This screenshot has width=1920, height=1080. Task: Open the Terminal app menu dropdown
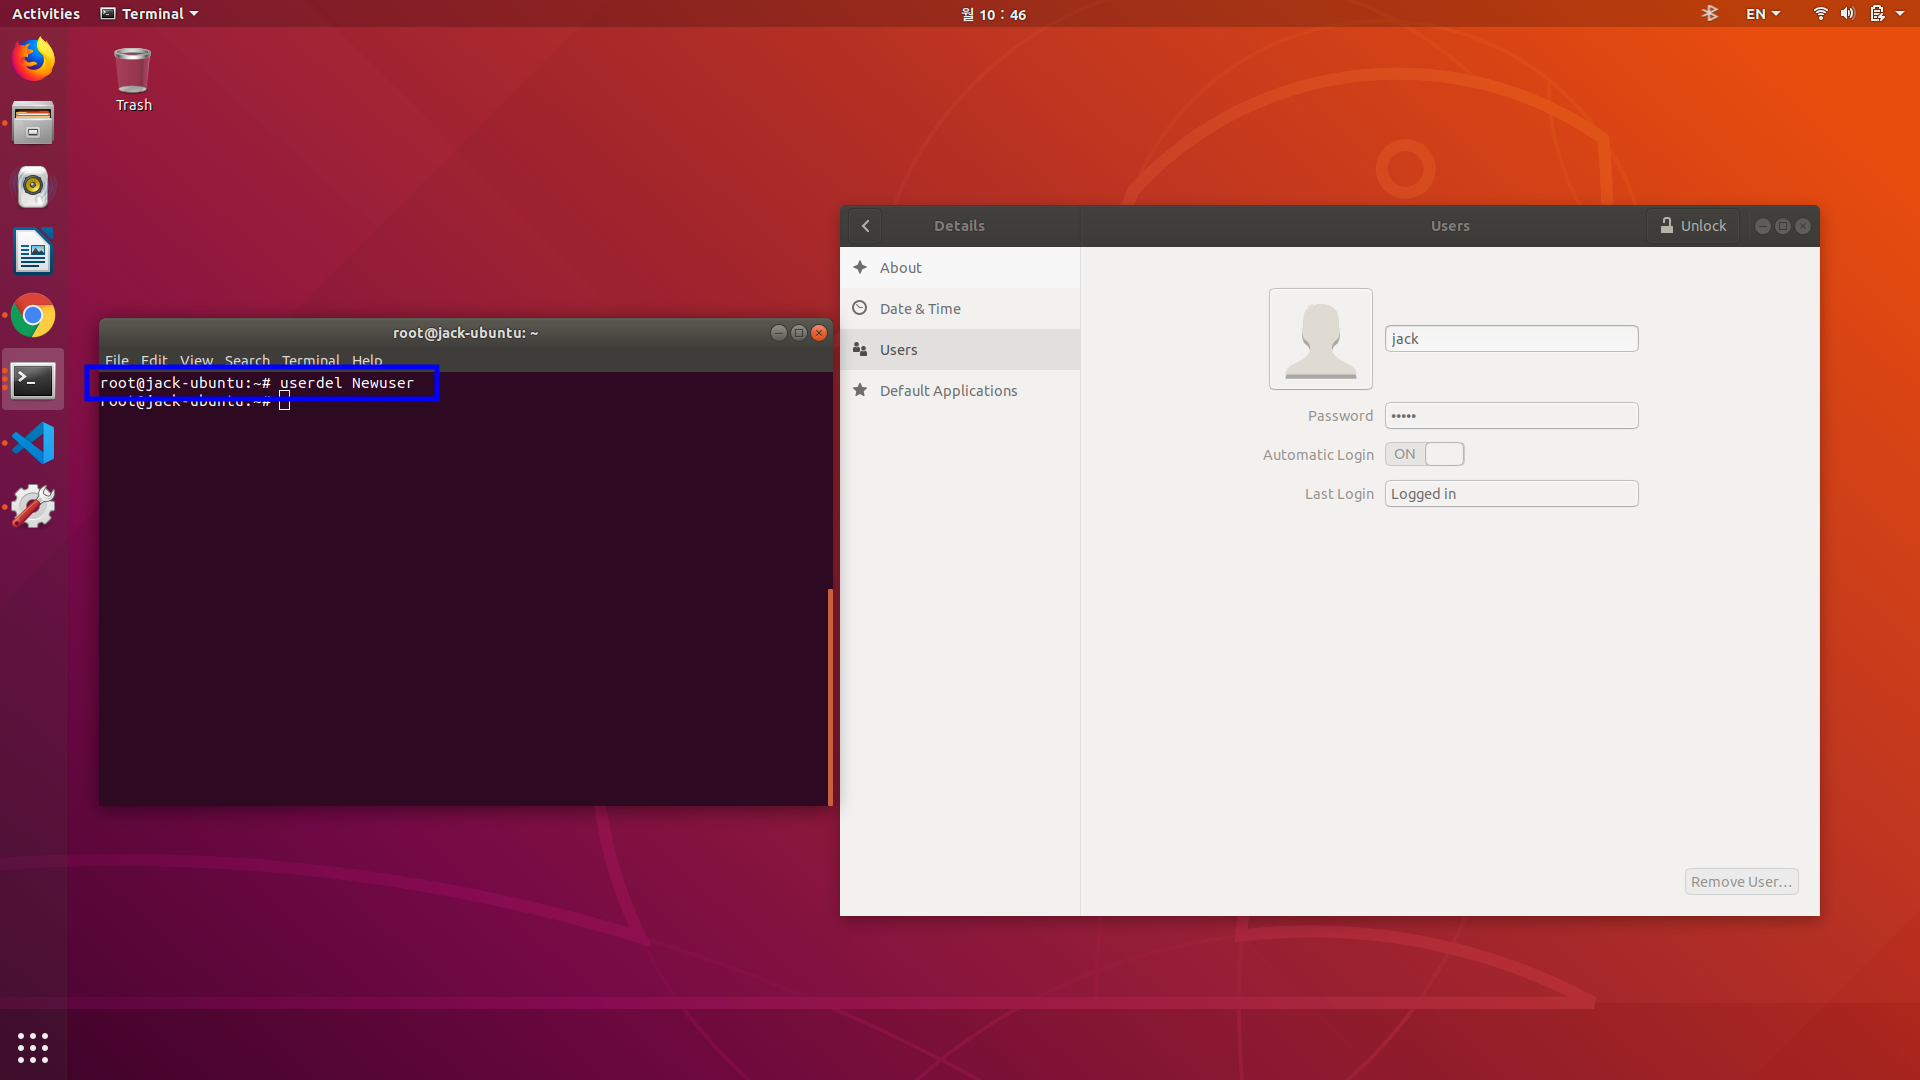pos(150,14)
